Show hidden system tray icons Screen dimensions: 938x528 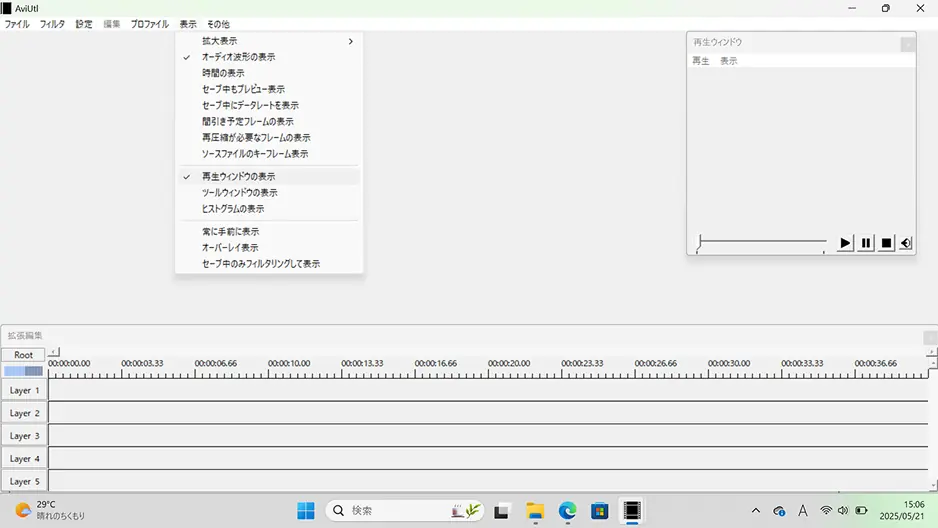click(x=756, y=511)
